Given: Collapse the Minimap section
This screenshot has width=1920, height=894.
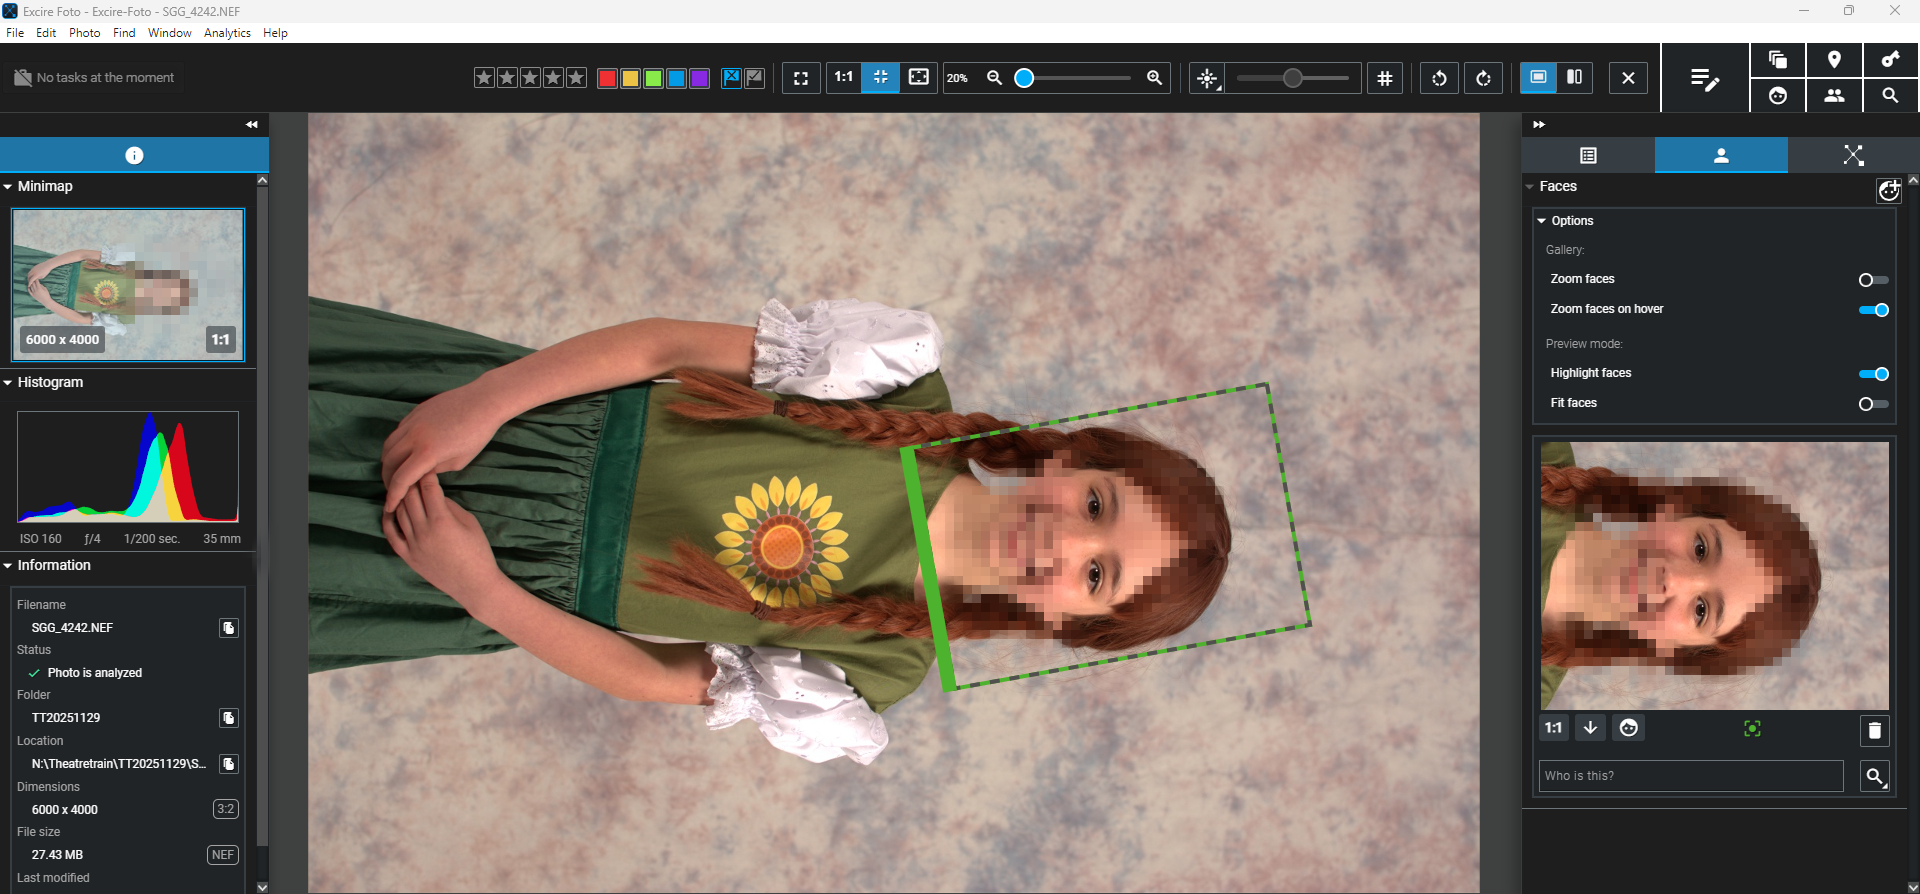Looking at the screenshot, I should click(8, 187).
